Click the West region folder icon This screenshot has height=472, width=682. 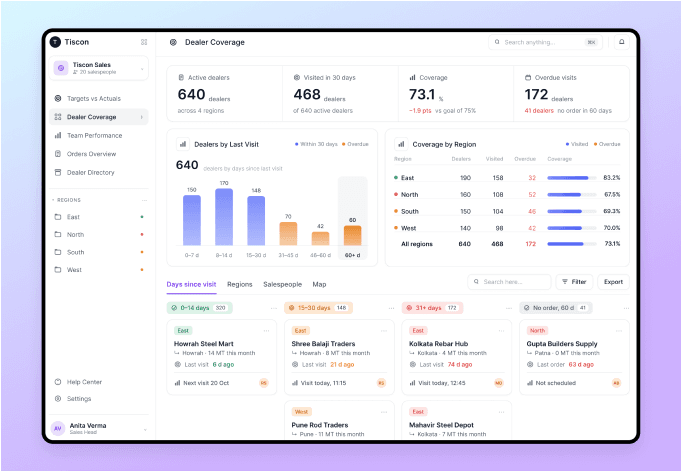pyautogui.click(x=58, y=270)
